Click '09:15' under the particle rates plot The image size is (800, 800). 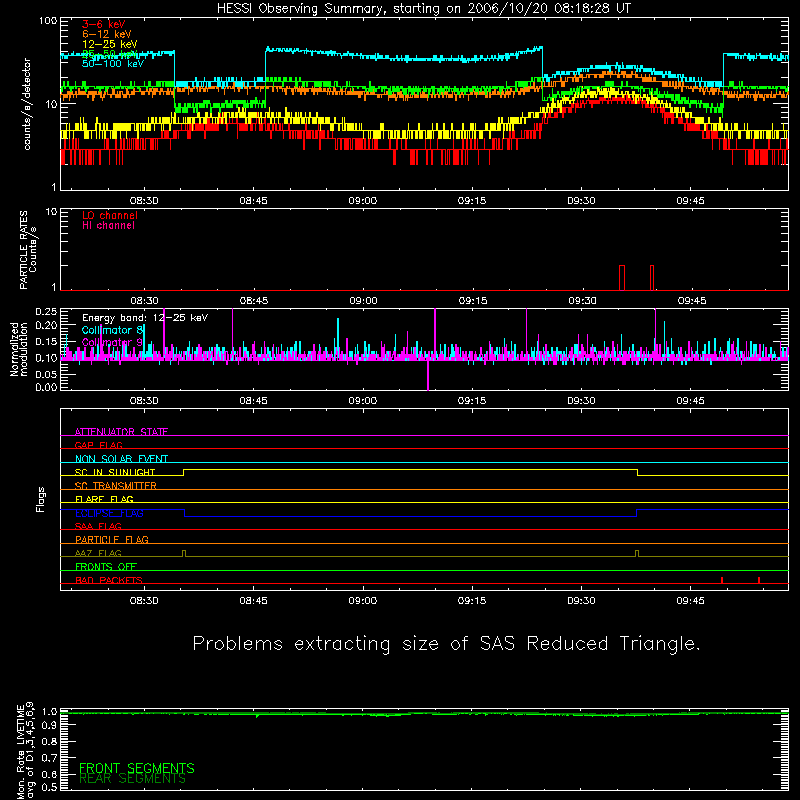(472, 301)
